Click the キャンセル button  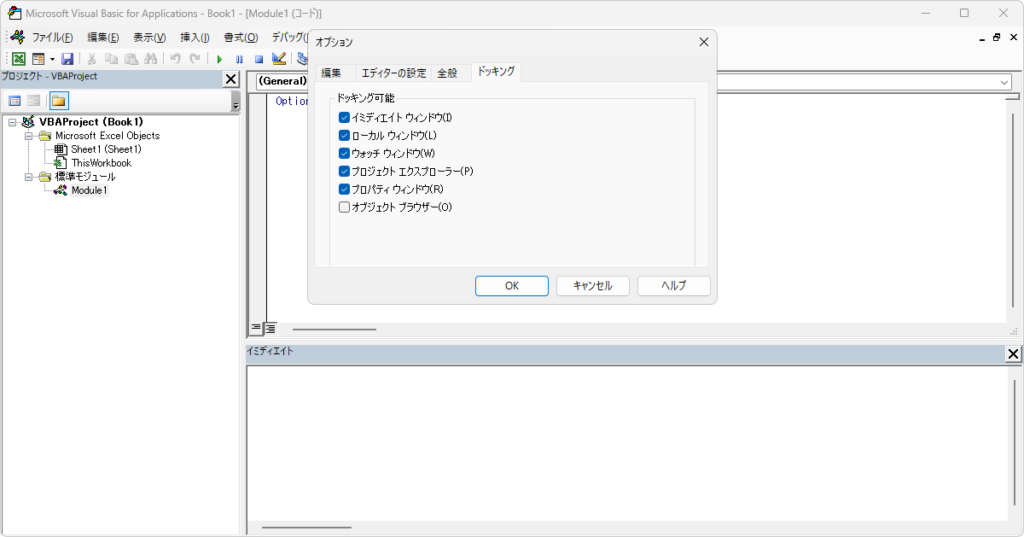tap(593, 285)
